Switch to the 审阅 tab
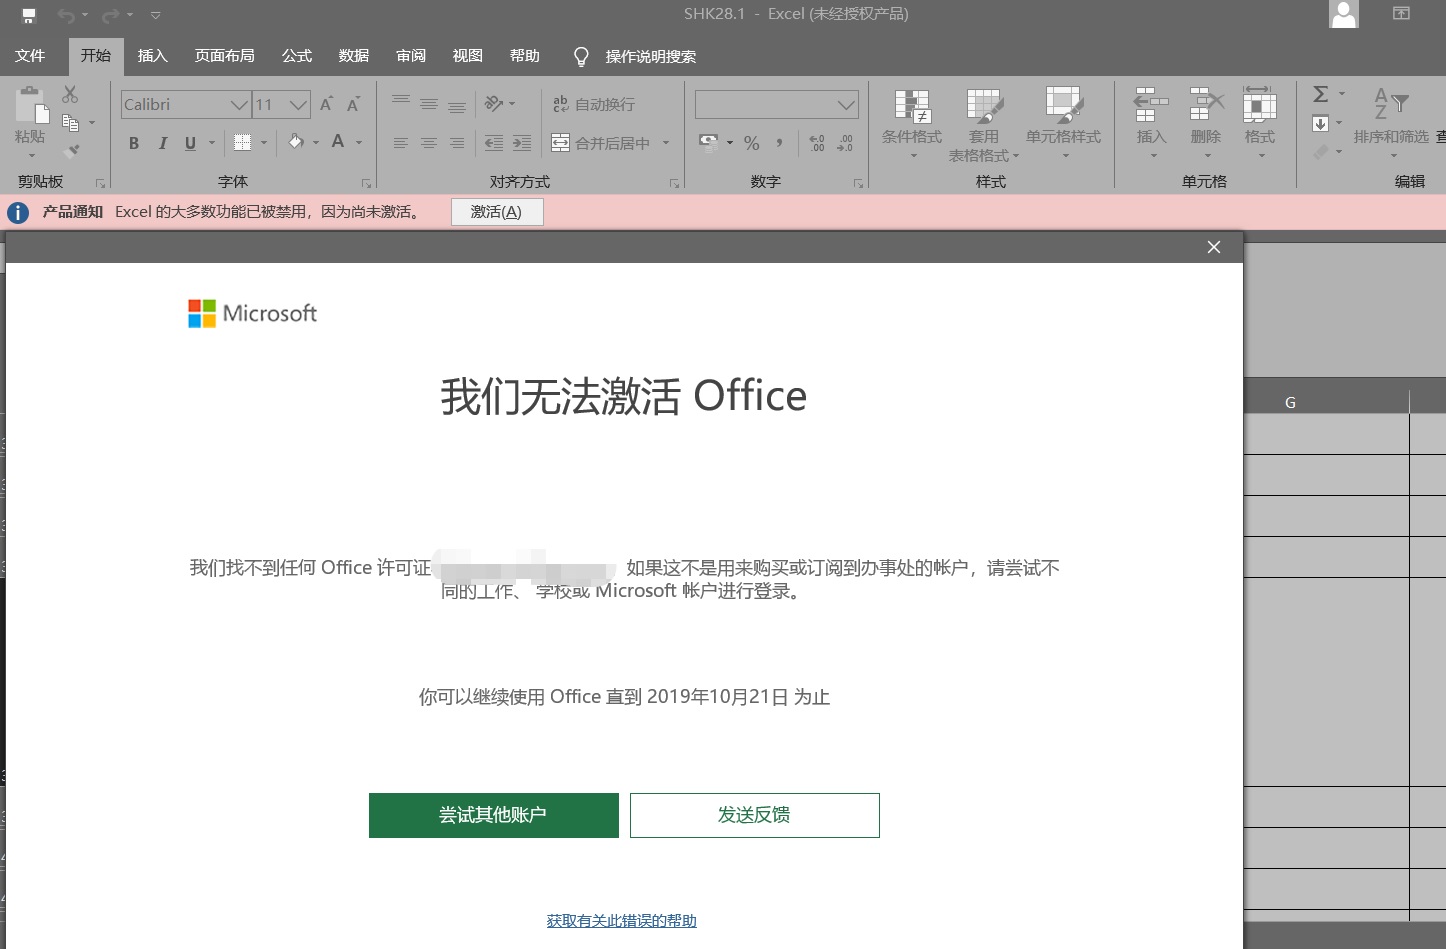Image resolution: width=1446 pixels, height=949 pixels. pyautogui.click(x=411, y=56)
